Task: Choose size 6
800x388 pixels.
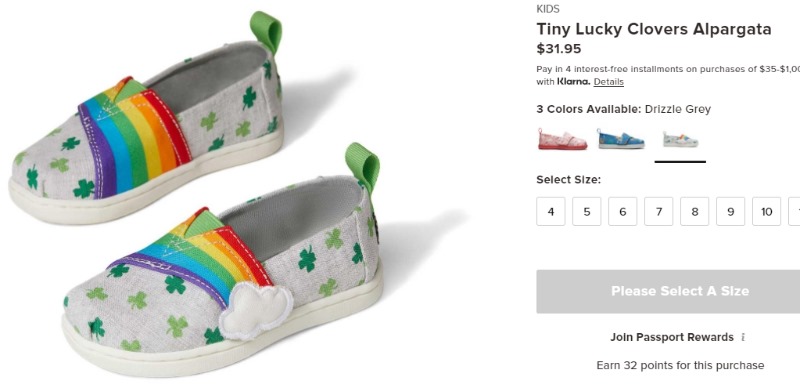Action: tap(622, 211)
